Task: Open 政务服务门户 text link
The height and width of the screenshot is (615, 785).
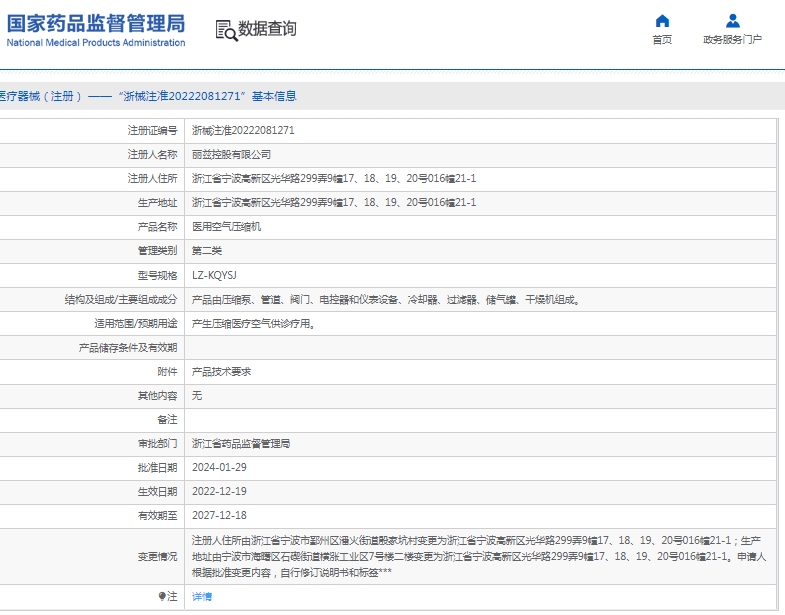Action: 732,40
